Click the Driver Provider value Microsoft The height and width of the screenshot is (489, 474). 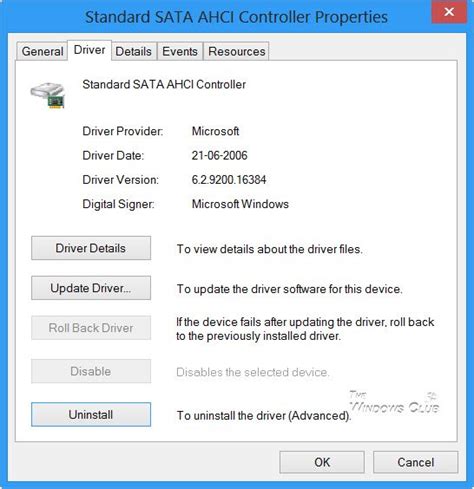(x=215, y=131)
